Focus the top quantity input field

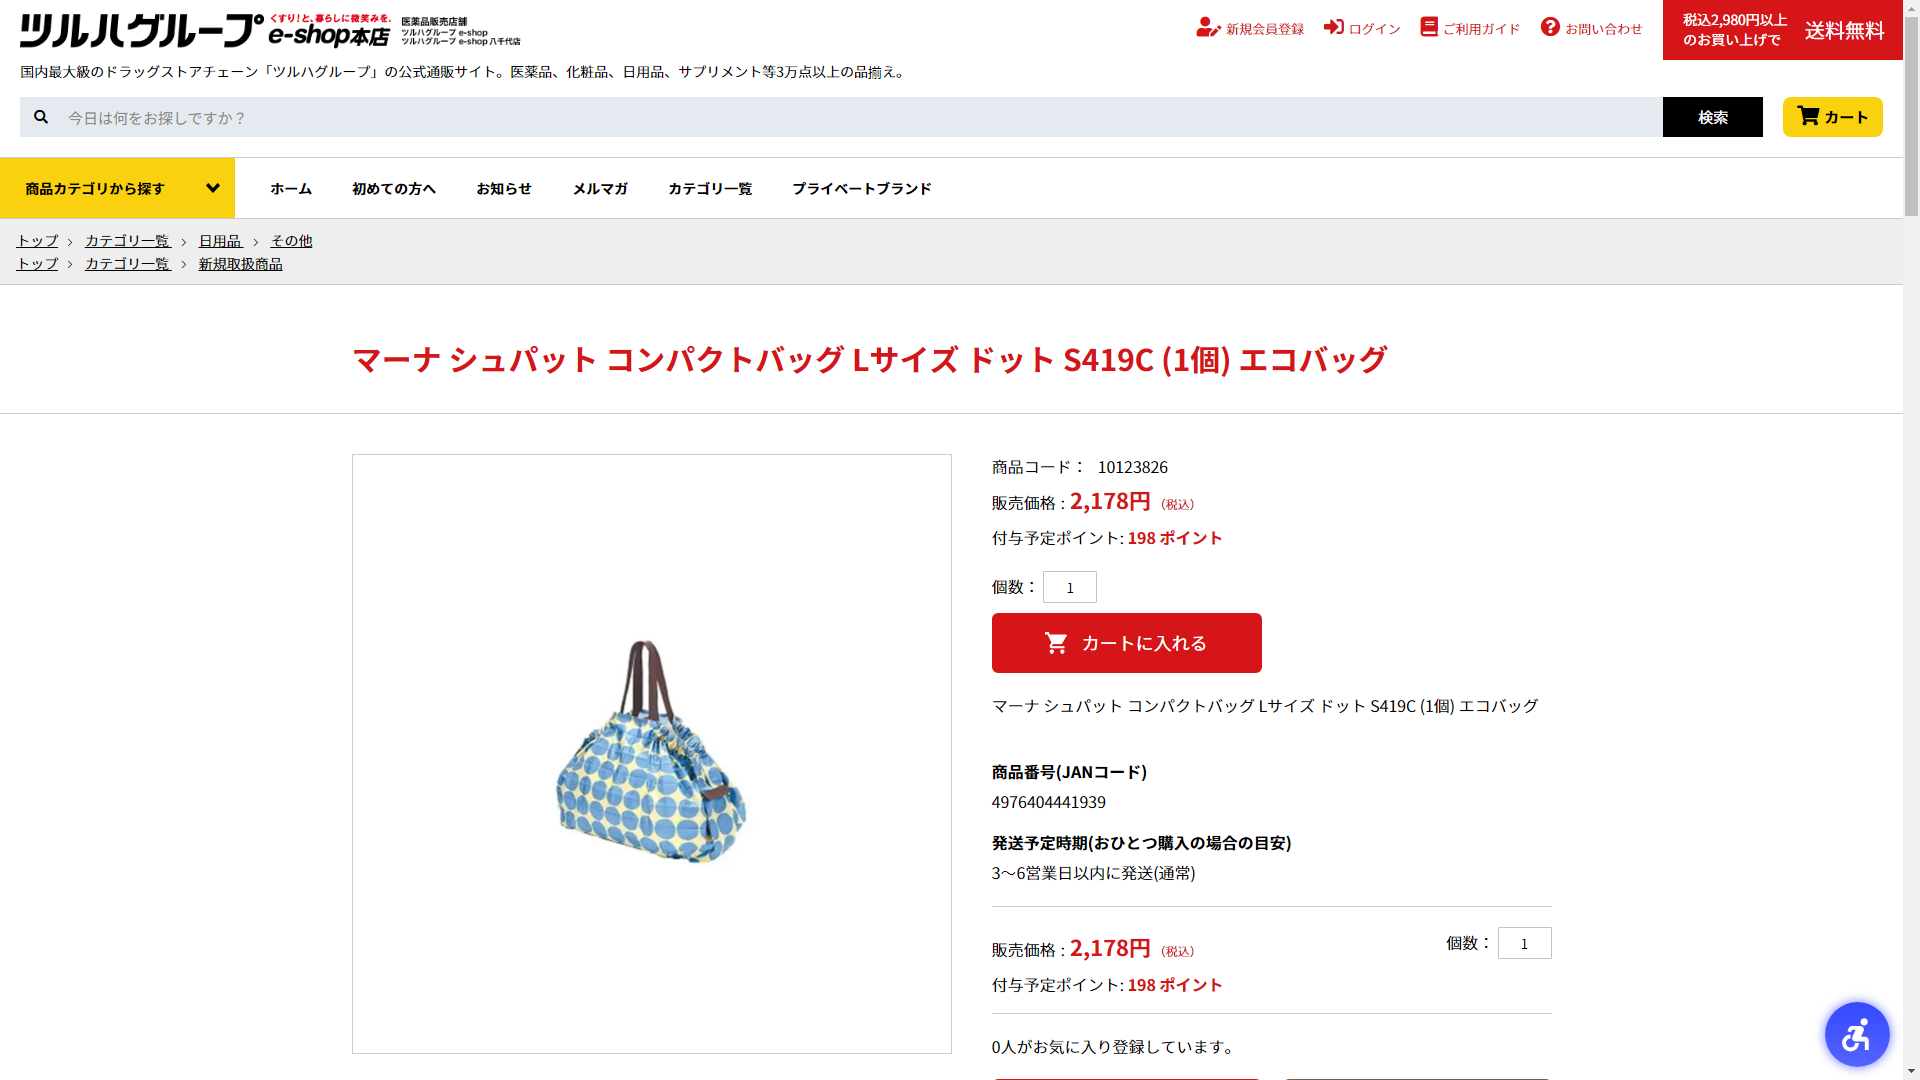click(1069, 587)
